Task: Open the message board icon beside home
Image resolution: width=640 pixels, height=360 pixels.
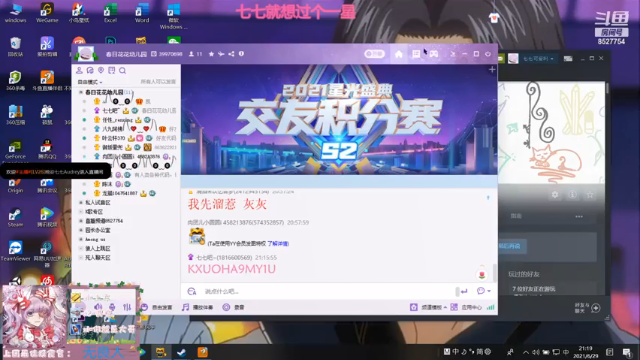Action: pyautogui.click(x=416, y=54)
